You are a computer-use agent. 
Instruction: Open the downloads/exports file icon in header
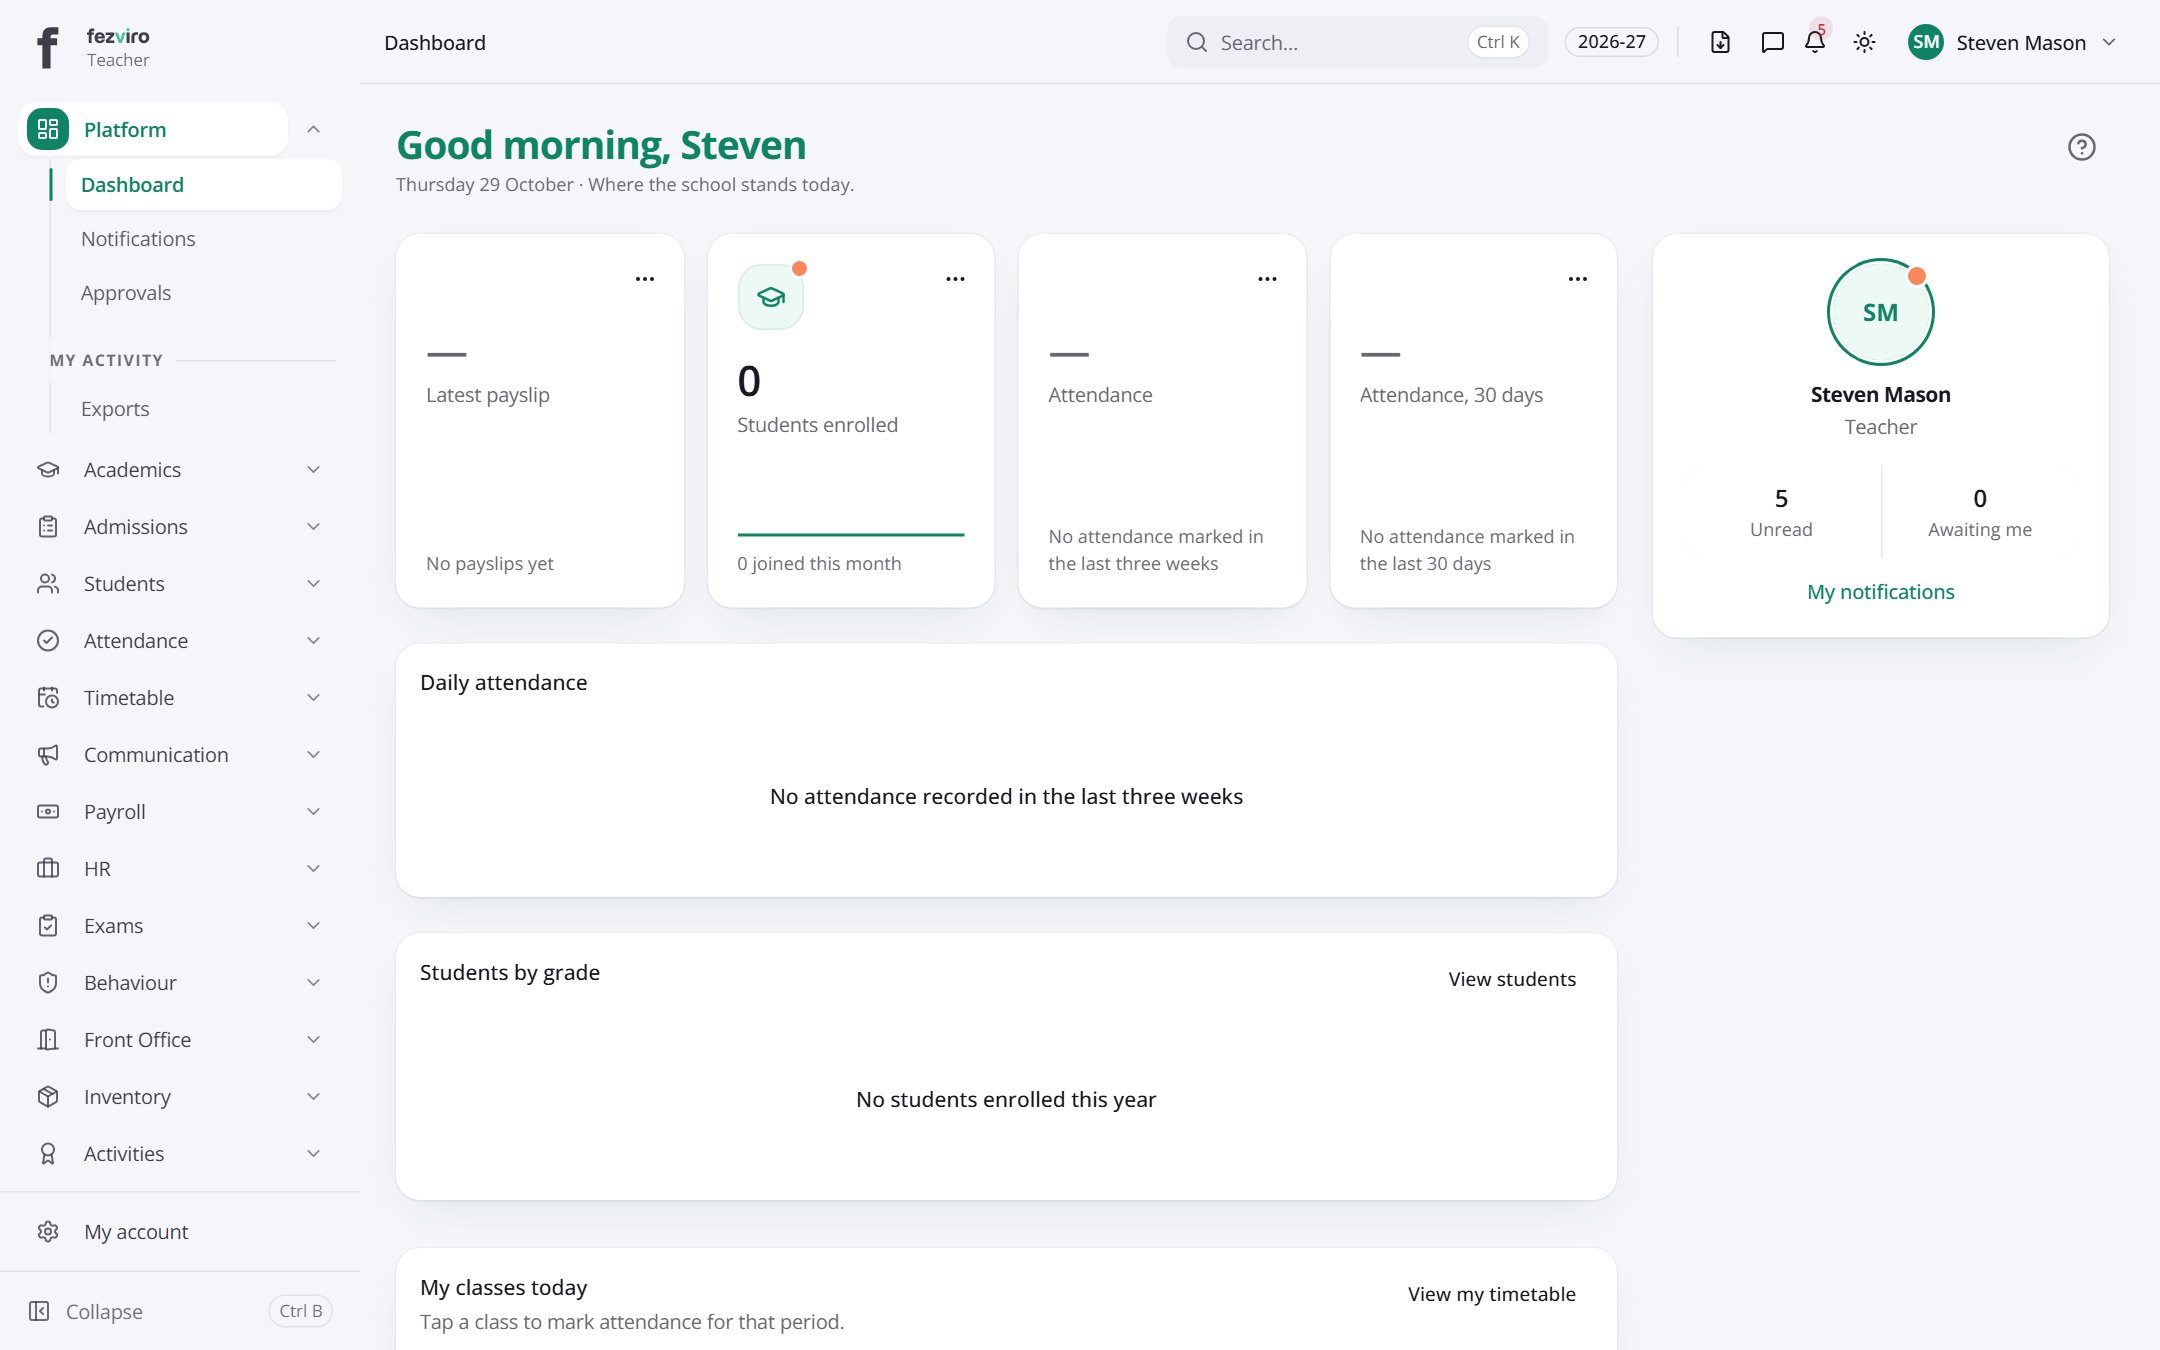click(x=1720, y=42)
